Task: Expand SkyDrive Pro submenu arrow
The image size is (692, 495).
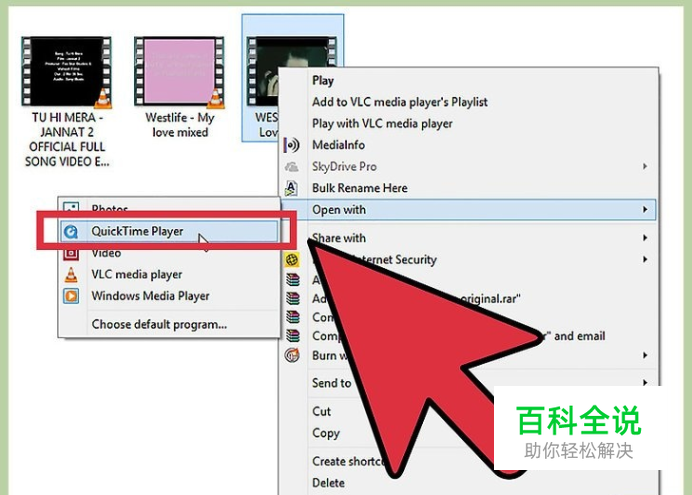Action: point(645,166)
